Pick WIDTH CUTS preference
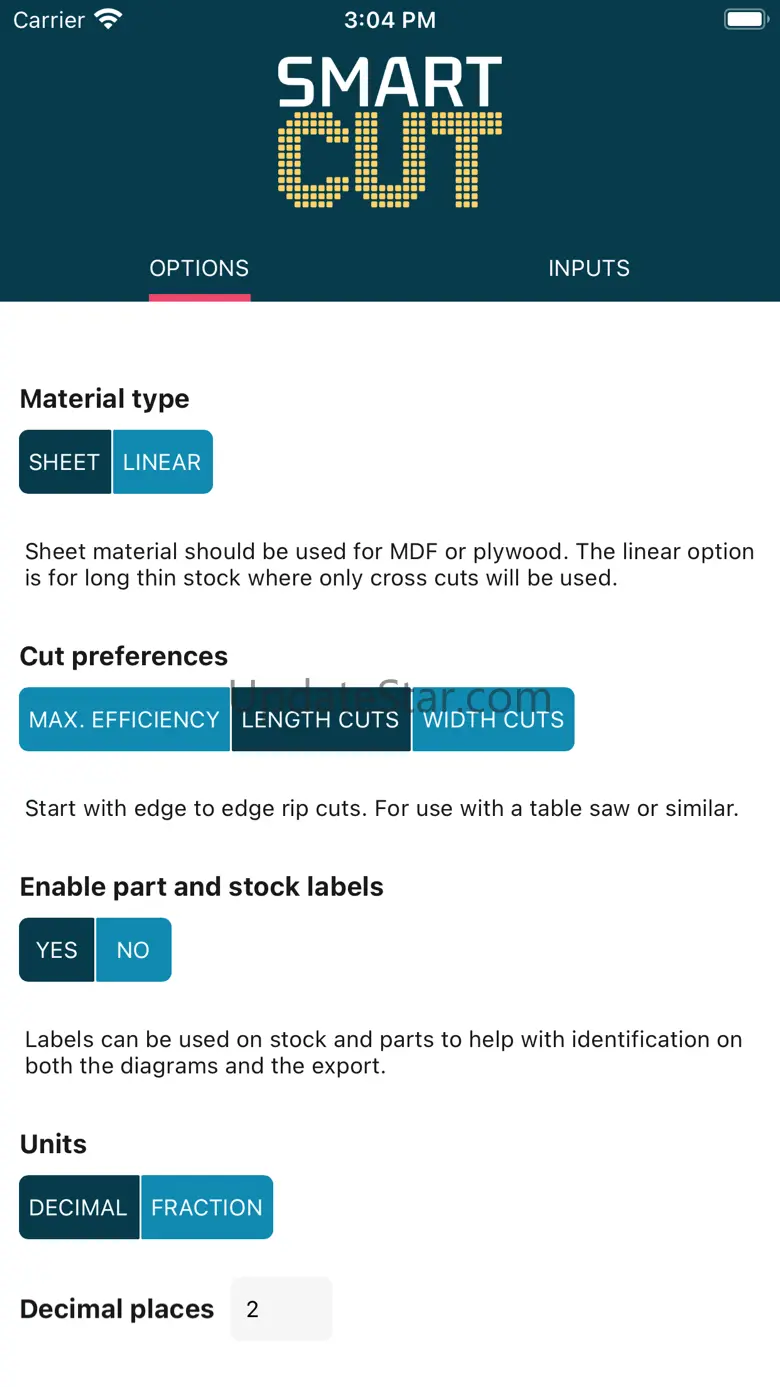Viewport: 780px width, 1387px height. tap(493, 719)
